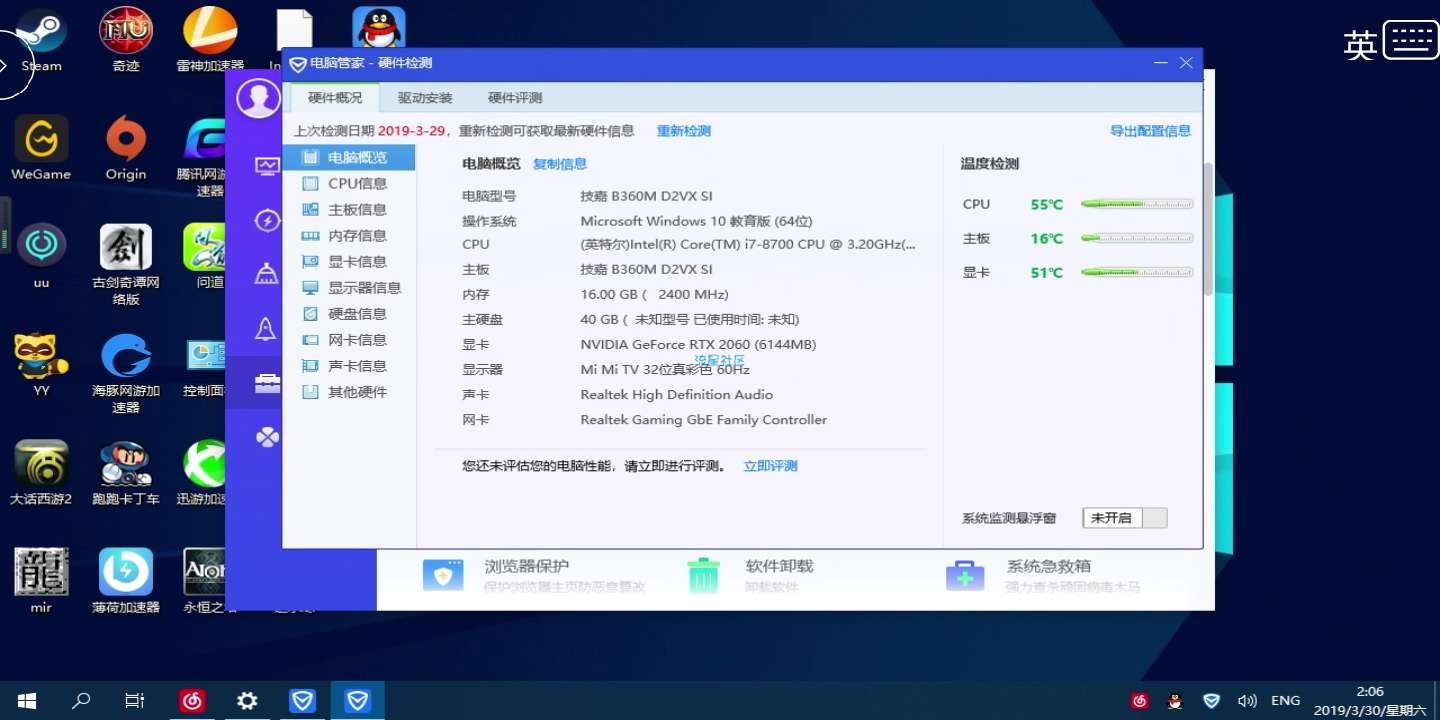Click the hardware window vertical scrollbar
The height and width of the screenshot is (720, 1440).
point(1208,230)
